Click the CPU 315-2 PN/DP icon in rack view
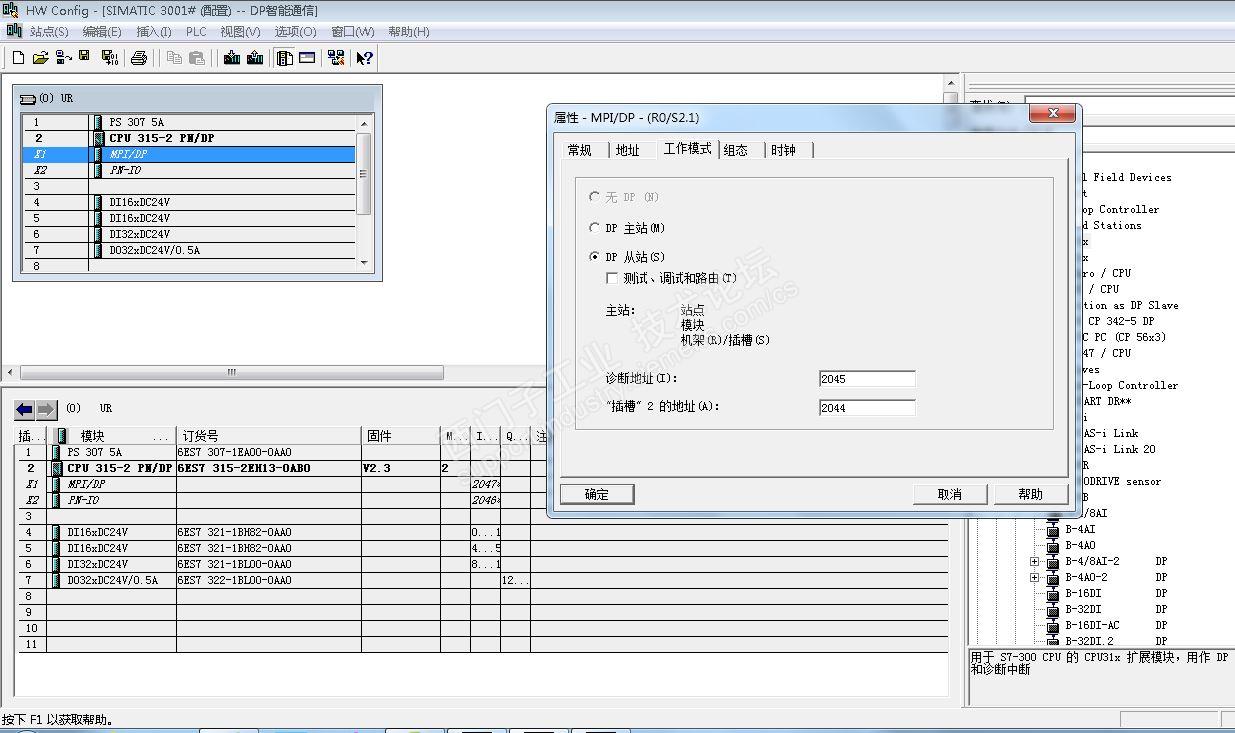1235x733 pixels. tap(98, 138)
